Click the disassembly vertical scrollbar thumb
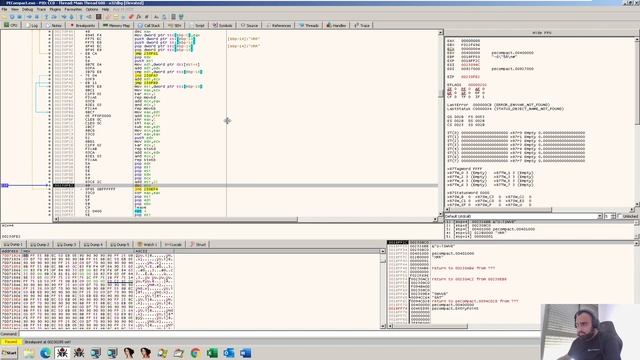The width and height of the screenshot is (640, 360). [440, 93]
